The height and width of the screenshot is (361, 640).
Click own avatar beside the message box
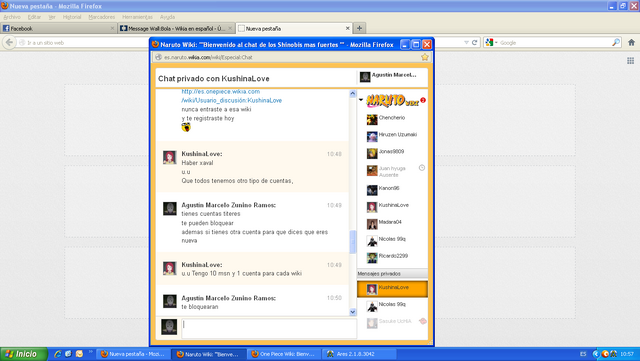(x=169, y=327)
